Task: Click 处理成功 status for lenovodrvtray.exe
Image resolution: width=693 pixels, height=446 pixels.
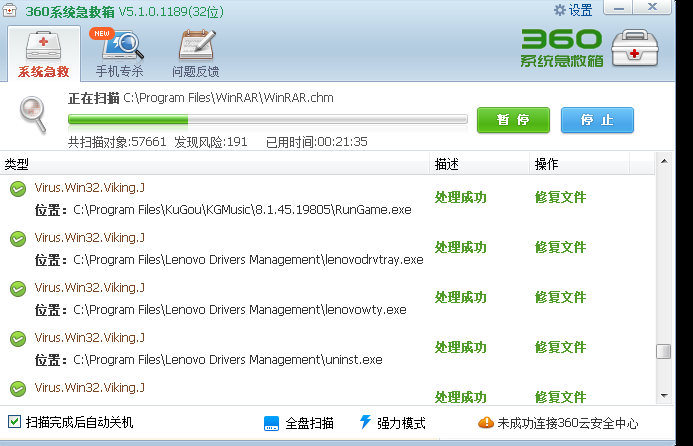Action: coord(461,247)
